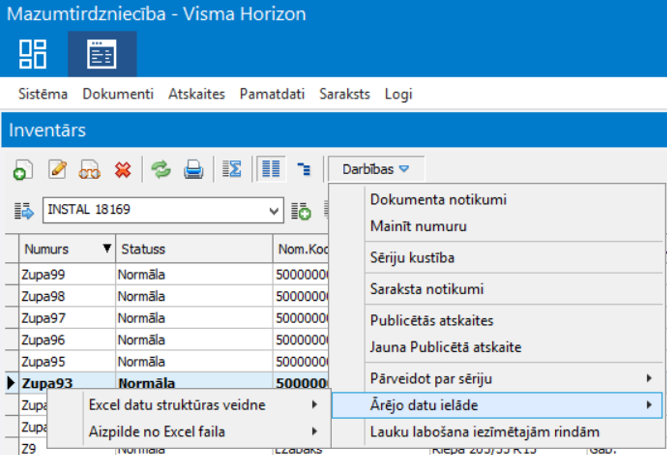Click the new document icon
The image size is (670, 455).
point(23,170)
